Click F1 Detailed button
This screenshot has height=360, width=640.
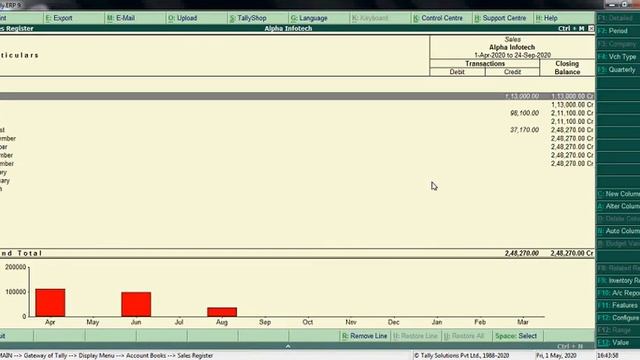click(x=618, y=18)
